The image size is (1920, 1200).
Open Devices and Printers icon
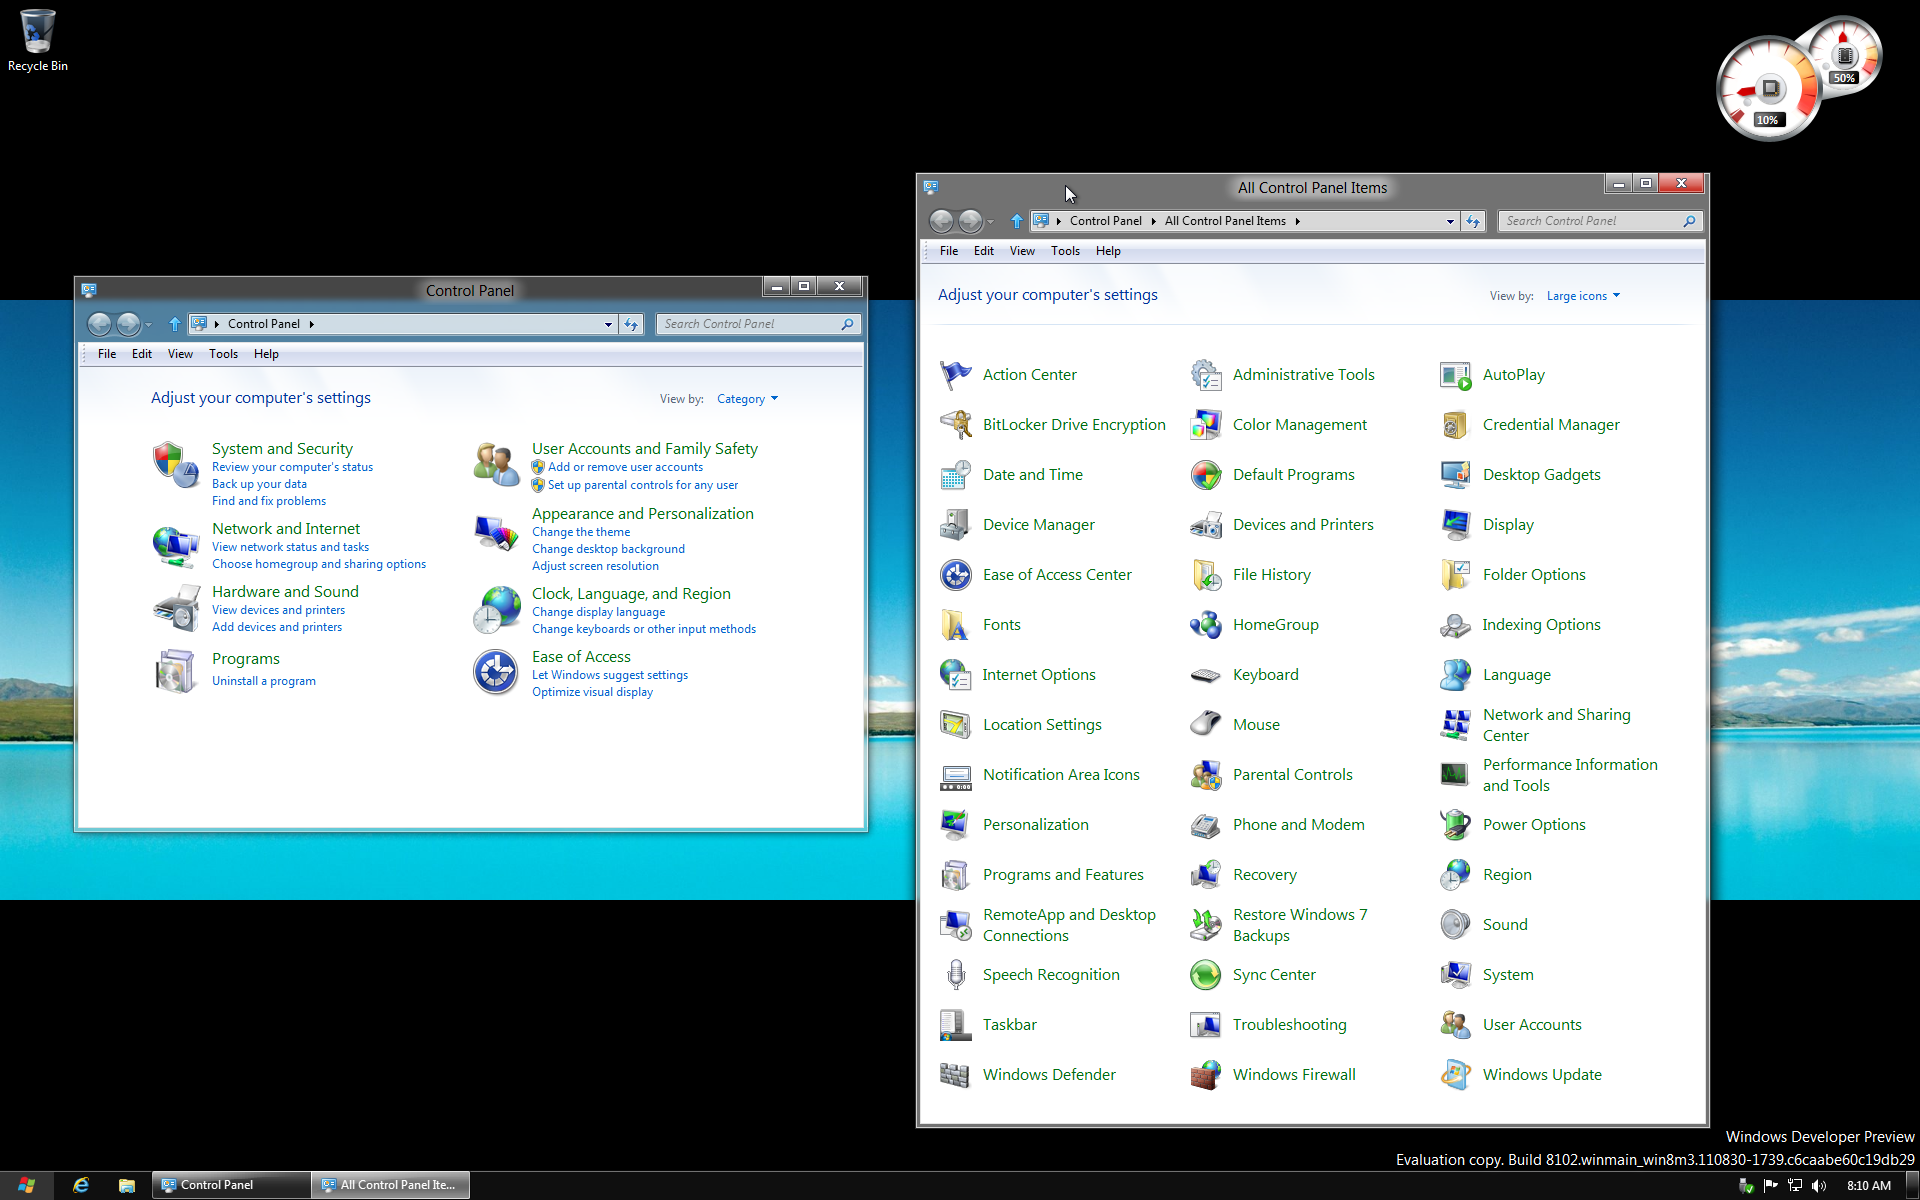click(x=1205, y=525)
